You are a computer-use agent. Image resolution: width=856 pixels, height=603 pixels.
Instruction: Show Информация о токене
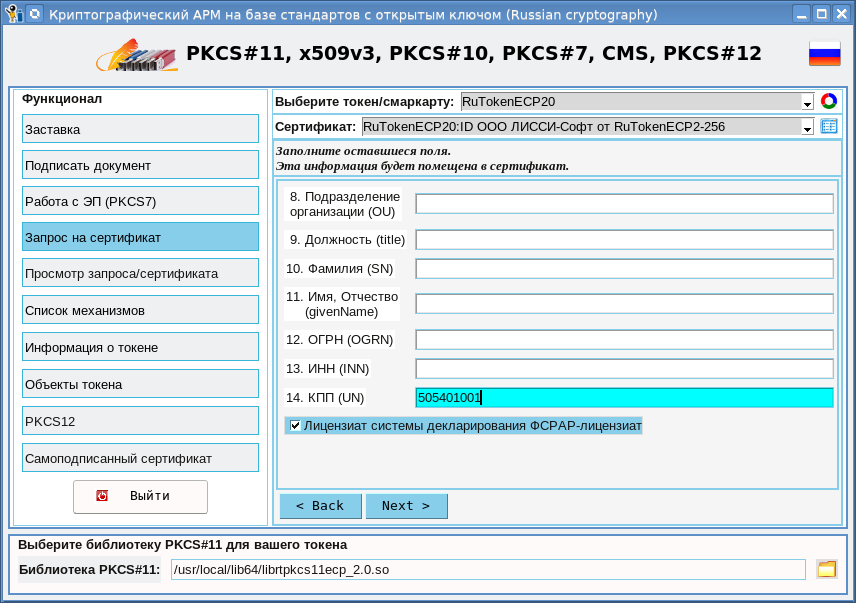click(140, 347)
